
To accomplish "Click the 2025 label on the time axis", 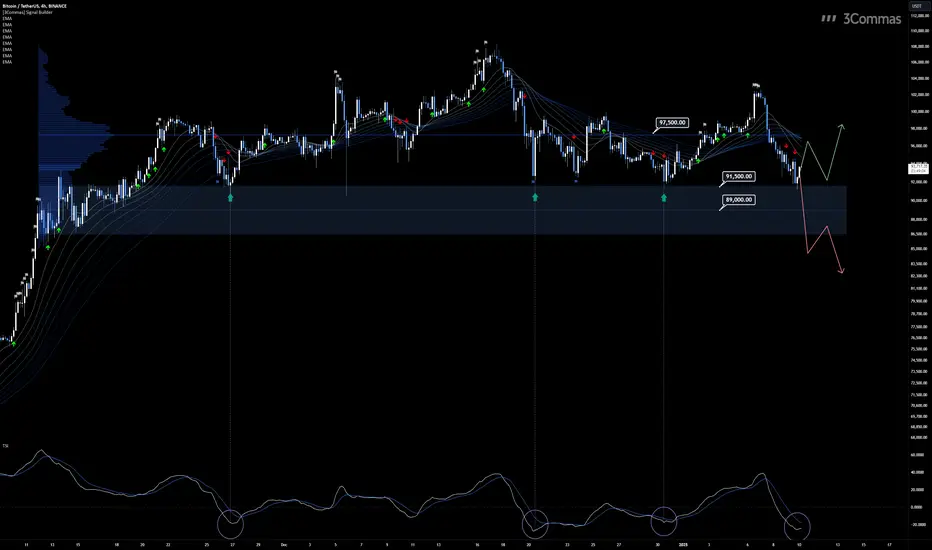I will coord(683,545).
